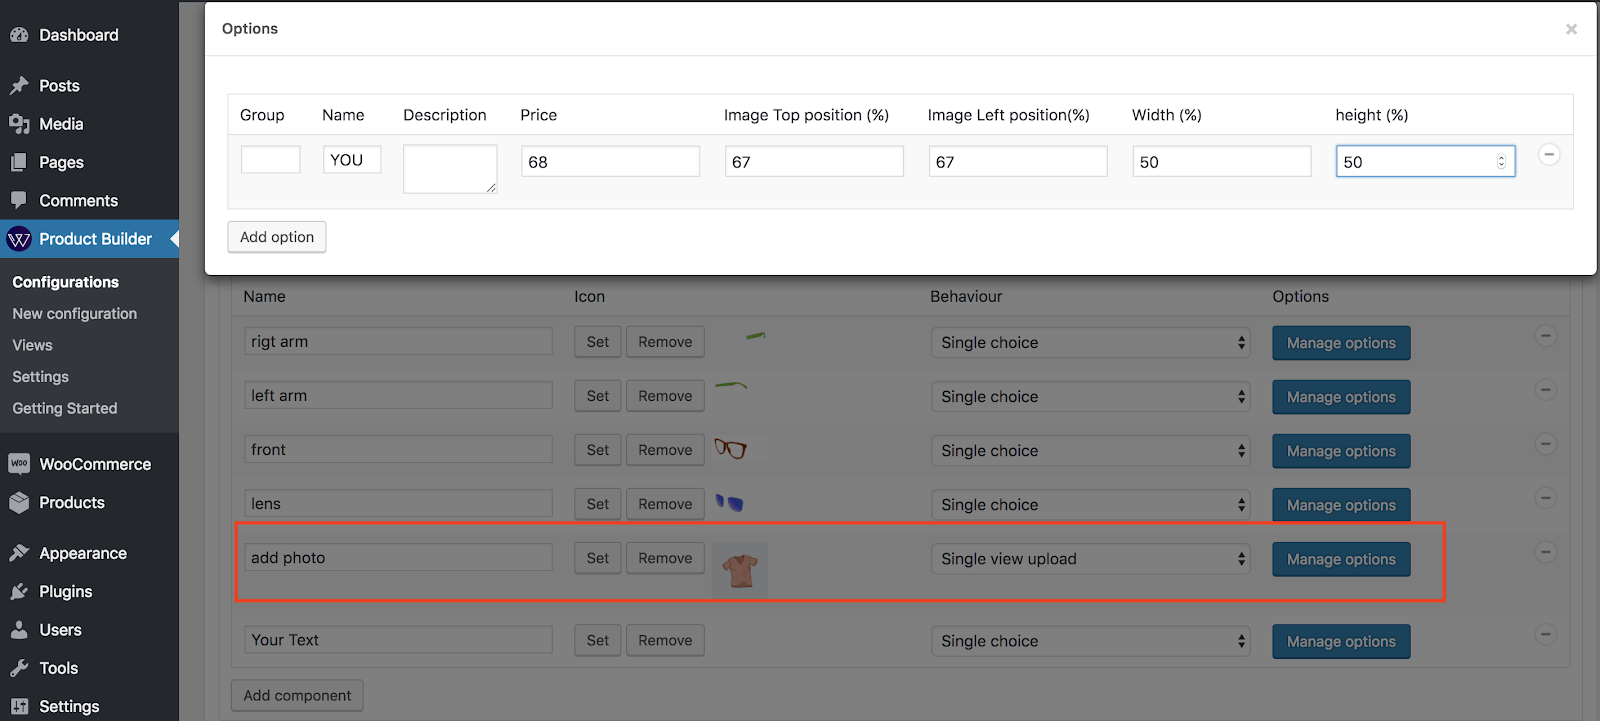The image size is (1600, 721).
Task: Click the Comments speech bubble icon
Action: click(19, 200)
